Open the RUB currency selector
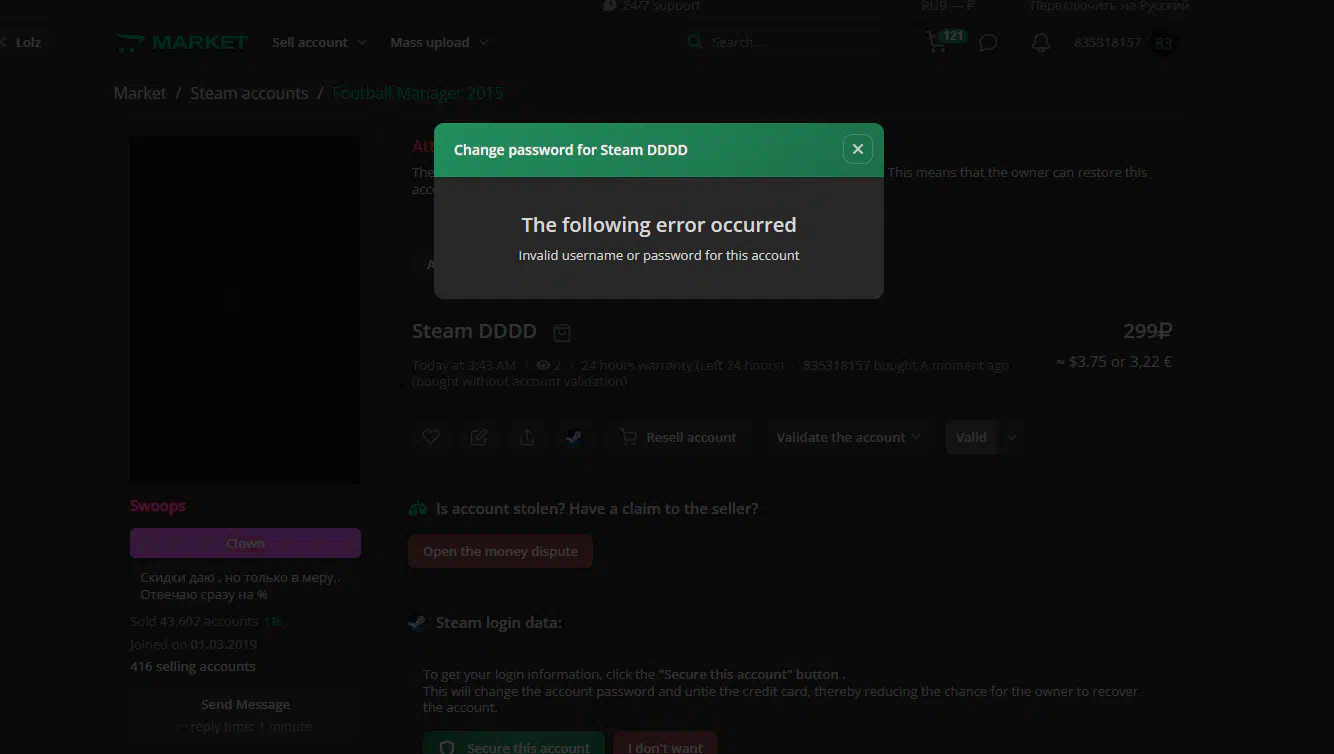The height and width of the screenshot is (754, 1334). click(947, 6)
